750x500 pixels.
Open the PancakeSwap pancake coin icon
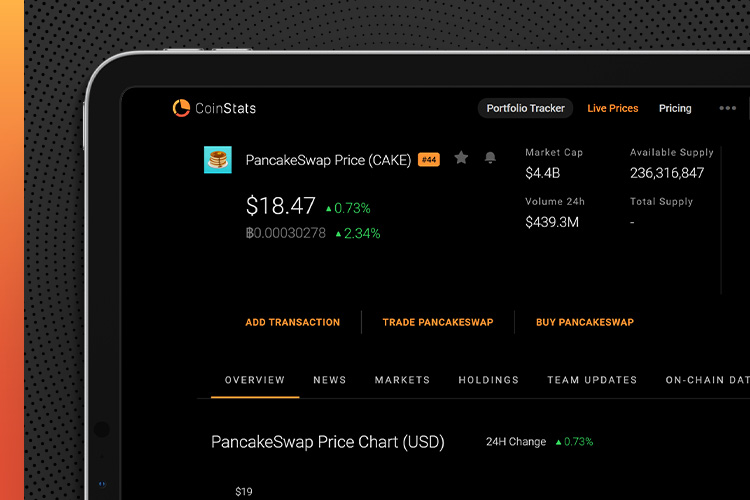[218, 160]
